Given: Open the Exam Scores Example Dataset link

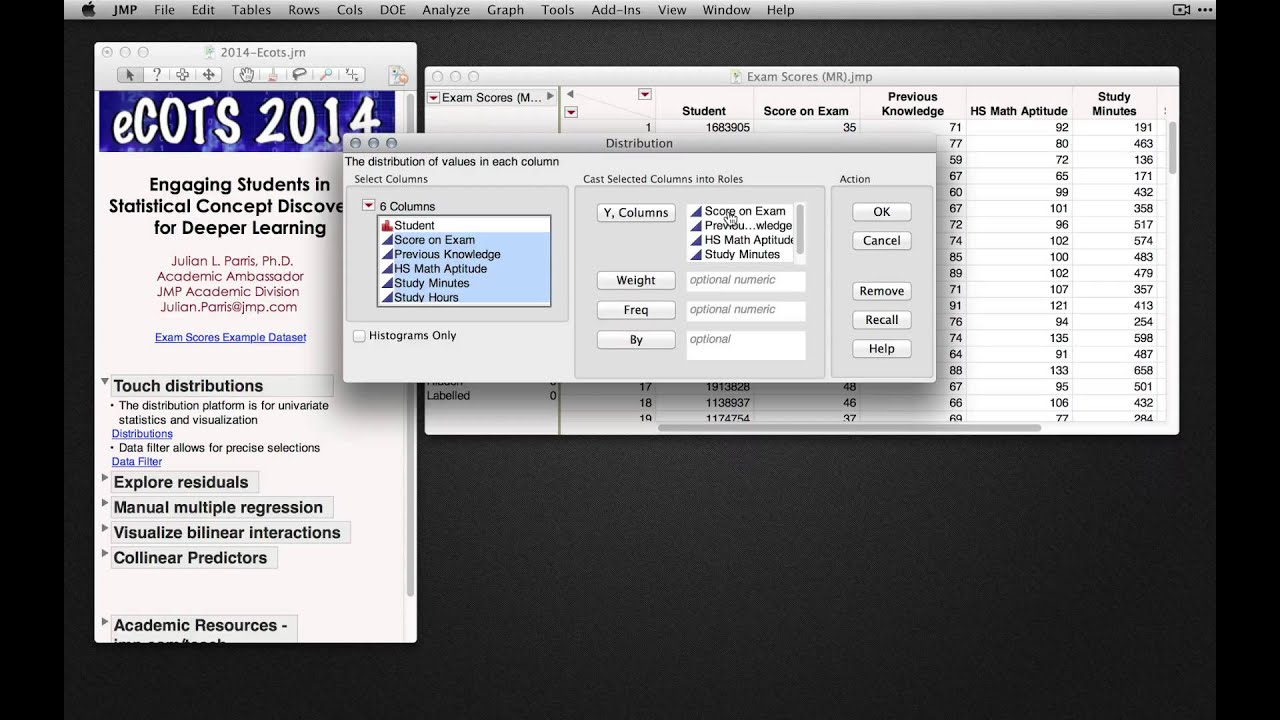Looking at the screenshot, I should 231,338.
